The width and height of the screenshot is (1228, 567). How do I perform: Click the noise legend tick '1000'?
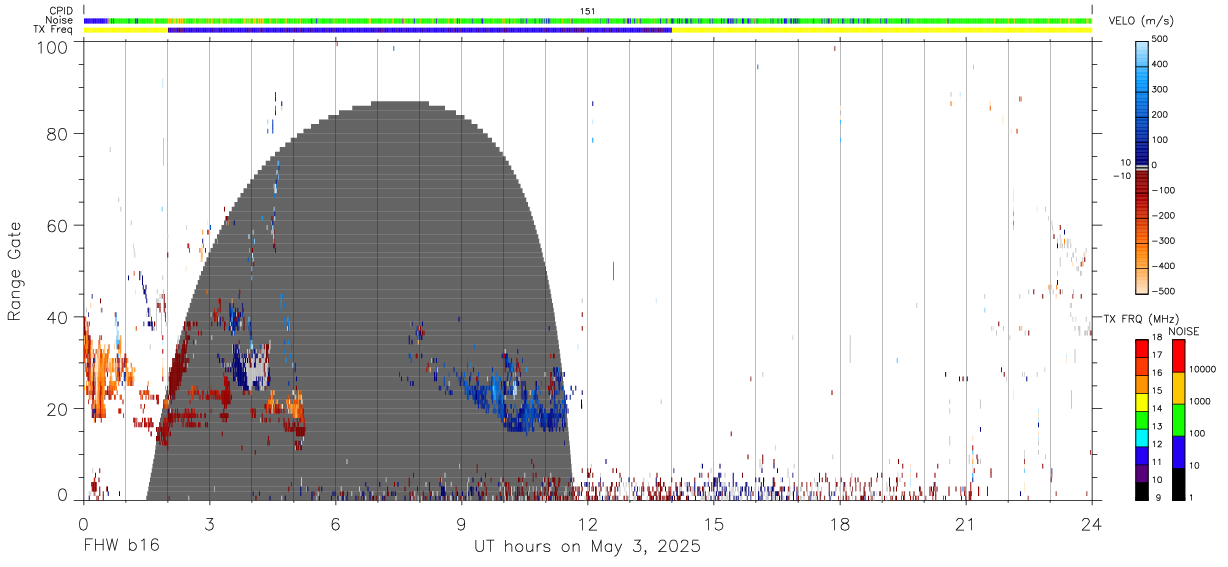[1202, 402]
